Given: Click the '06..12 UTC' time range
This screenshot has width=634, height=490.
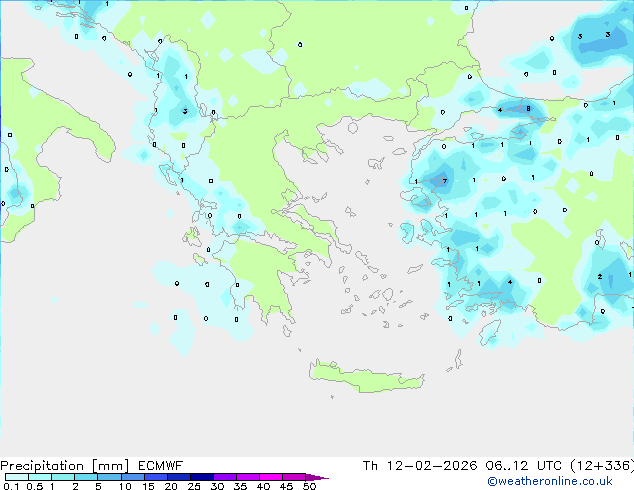Looking at the screenshot, I should coord(523,466).
